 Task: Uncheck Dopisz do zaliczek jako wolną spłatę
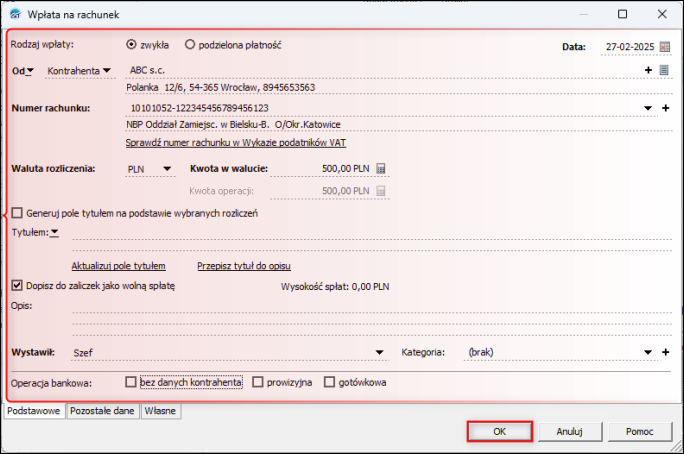pos(17,286)
